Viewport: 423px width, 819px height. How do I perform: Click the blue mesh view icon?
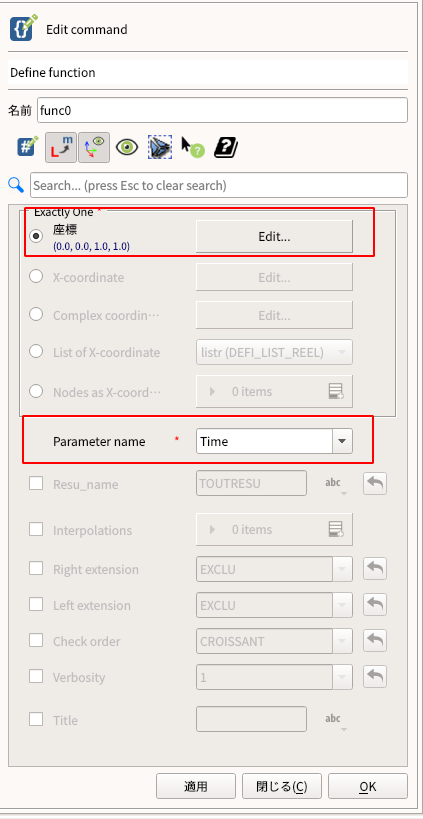pyautogui.click(x=160, y=147)
